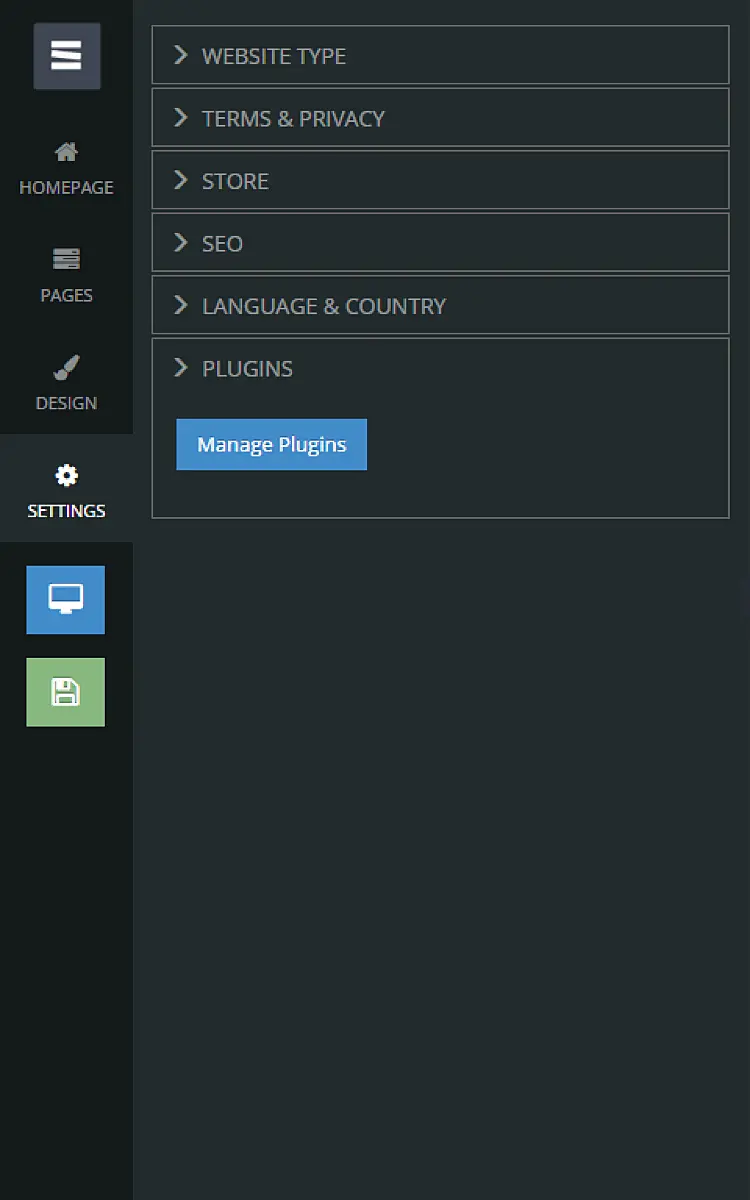The height and width of the screenshot is (1200, 750).
Task: Collapse Plugins using its chevron arrow
Action: pyautogui.click(x=181, y=368)
